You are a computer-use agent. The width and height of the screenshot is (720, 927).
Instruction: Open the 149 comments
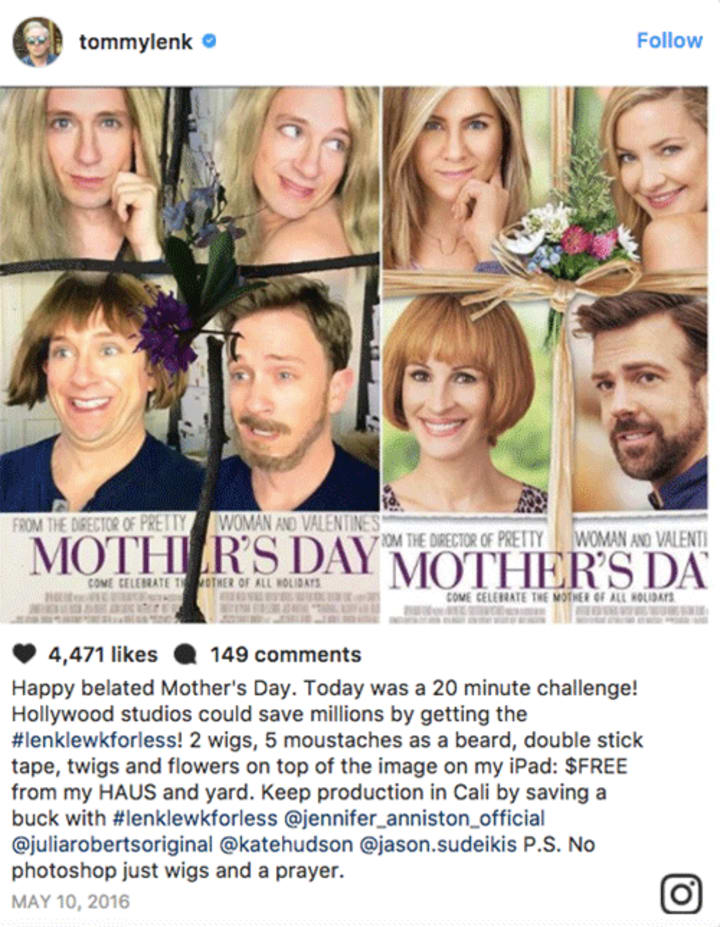tap(286, 654)
